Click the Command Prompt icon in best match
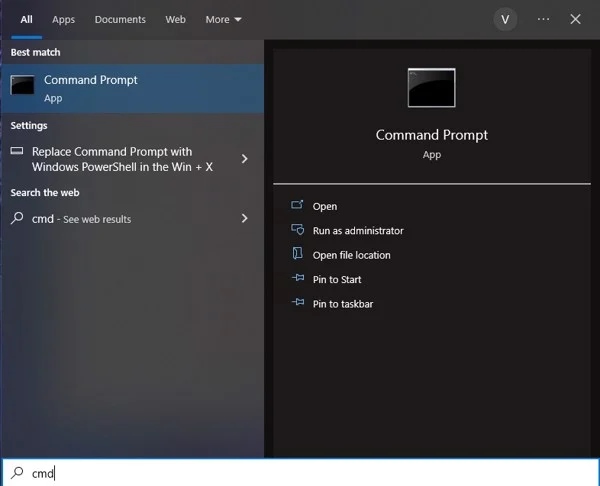600x486 pixels. click(x=22, y=85)
